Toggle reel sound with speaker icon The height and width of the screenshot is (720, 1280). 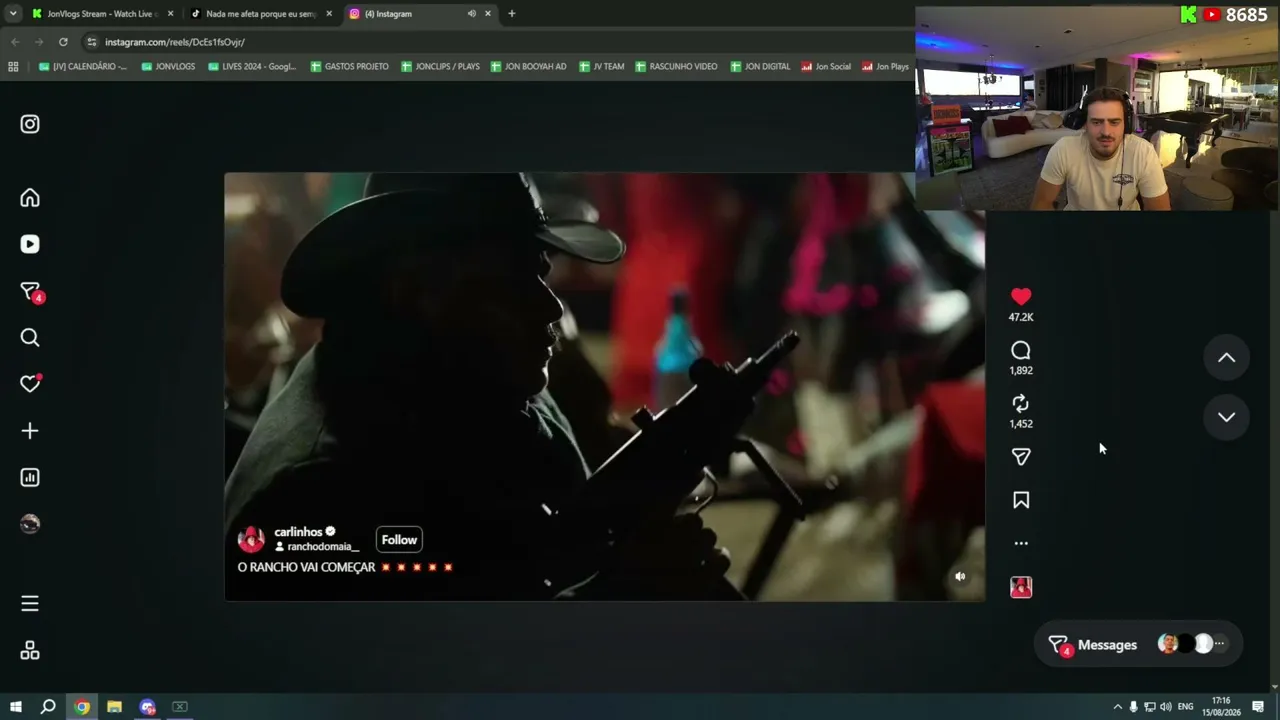click(960, 576)
